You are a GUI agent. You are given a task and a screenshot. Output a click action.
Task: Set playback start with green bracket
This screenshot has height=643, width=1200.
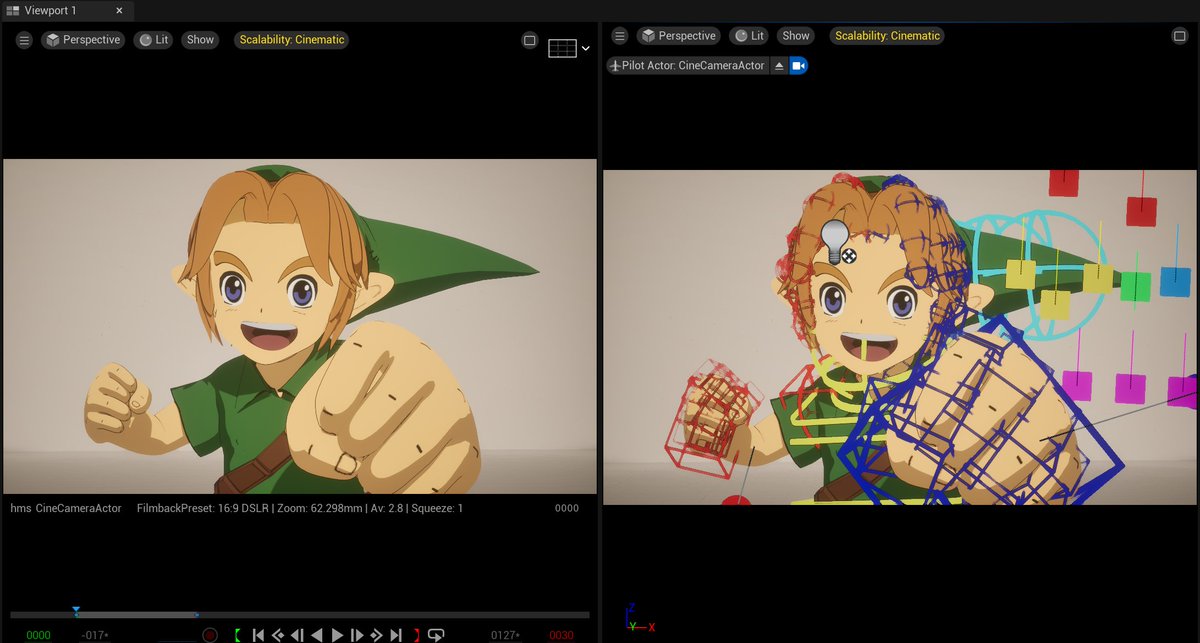[237, 635]
